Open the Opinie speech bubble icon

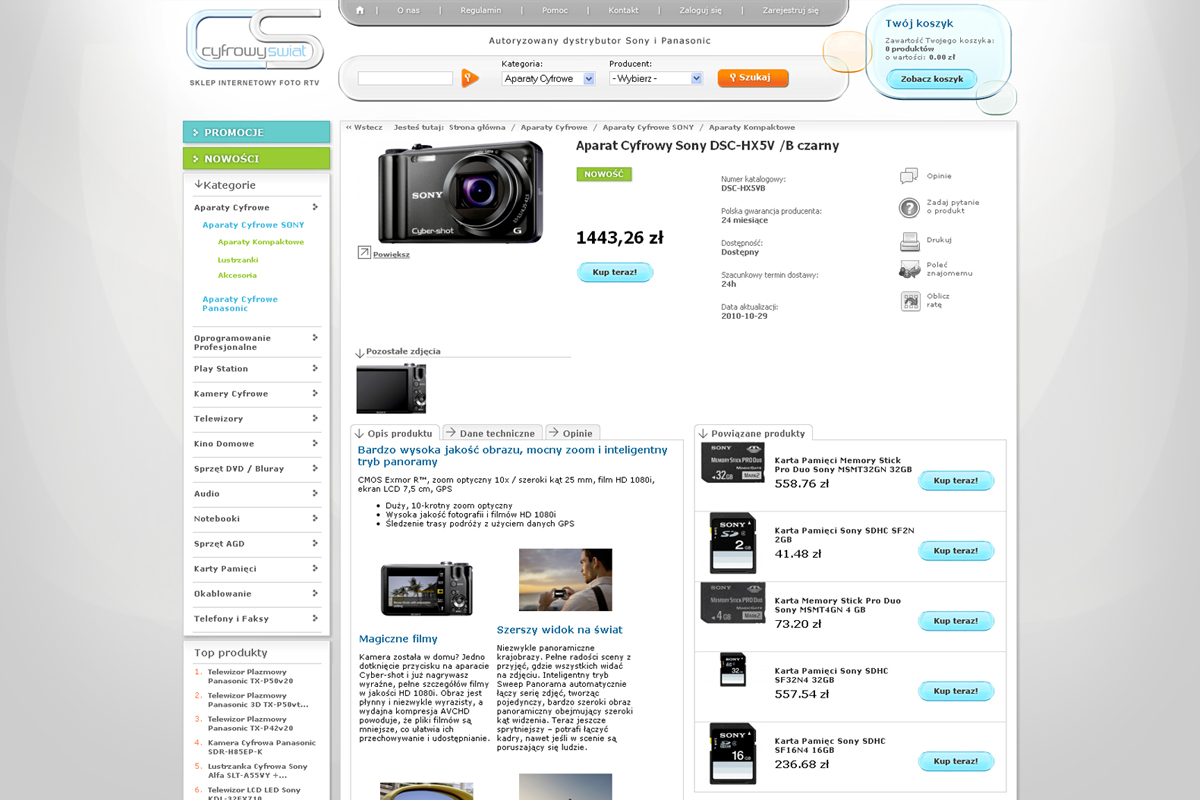(x=909, y=176)
